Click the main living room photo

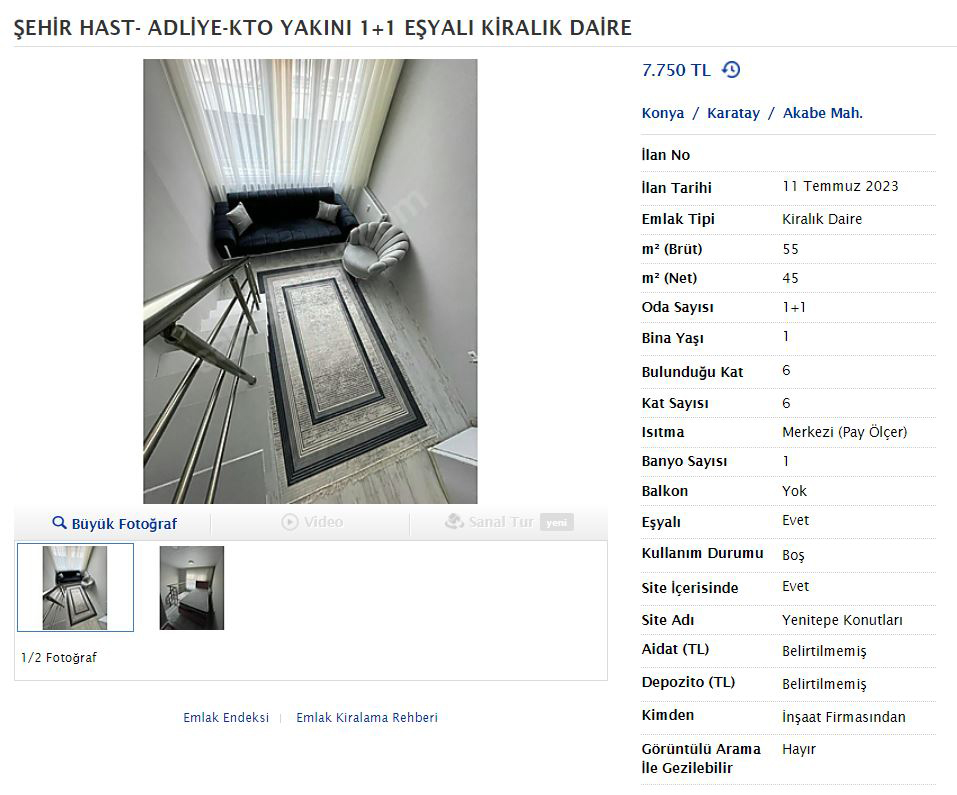[x=310, y=281]
